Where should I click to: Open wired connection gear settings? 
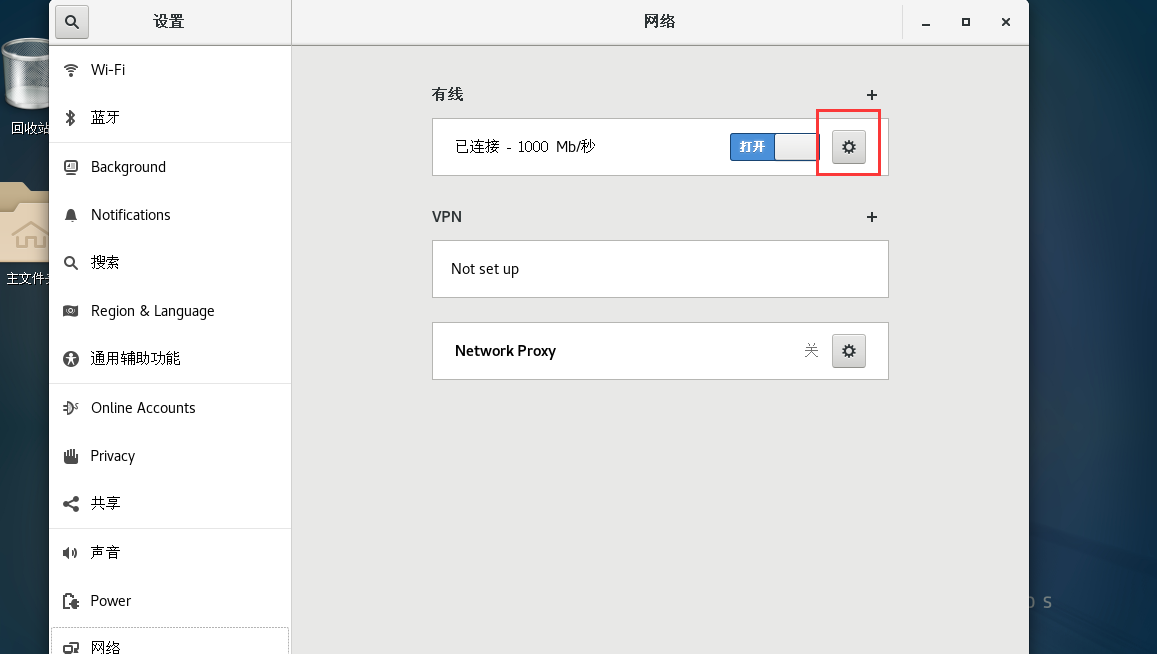849,147
